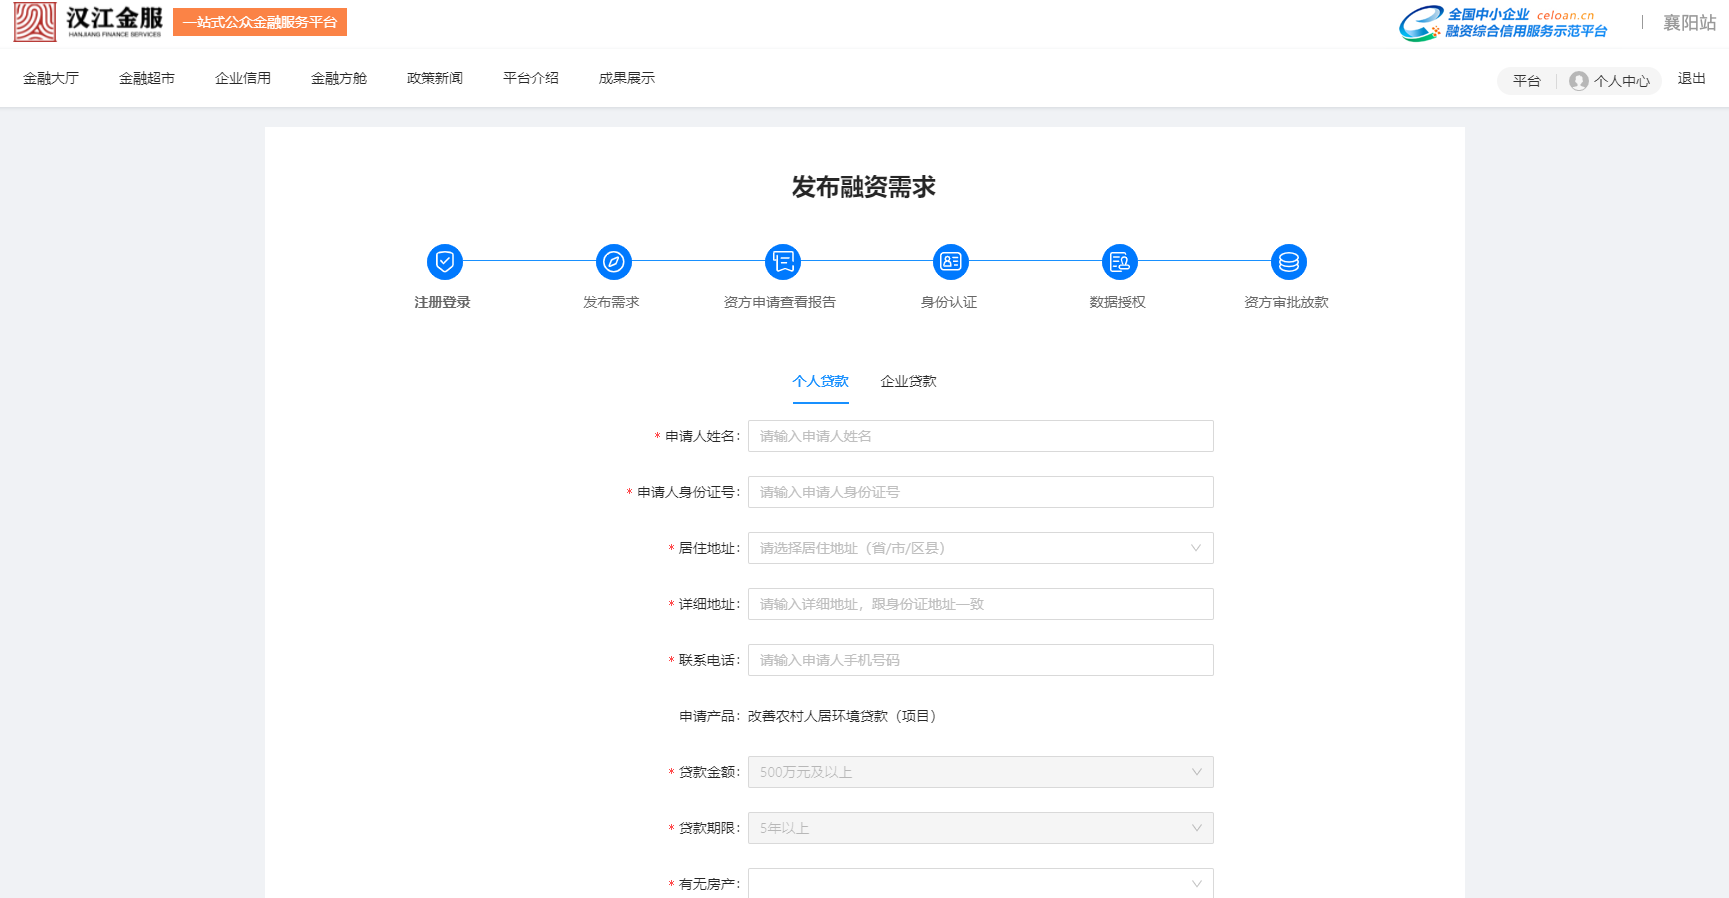Click the 平台 button in header

tap(1526, 81)
